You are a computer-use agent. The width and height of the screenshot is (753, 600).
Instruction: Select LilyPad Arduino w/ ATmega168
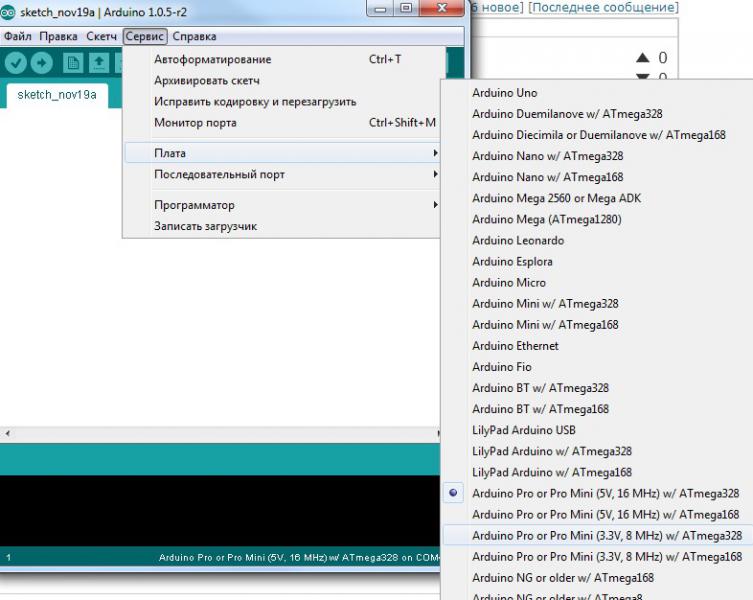[597, 473]
